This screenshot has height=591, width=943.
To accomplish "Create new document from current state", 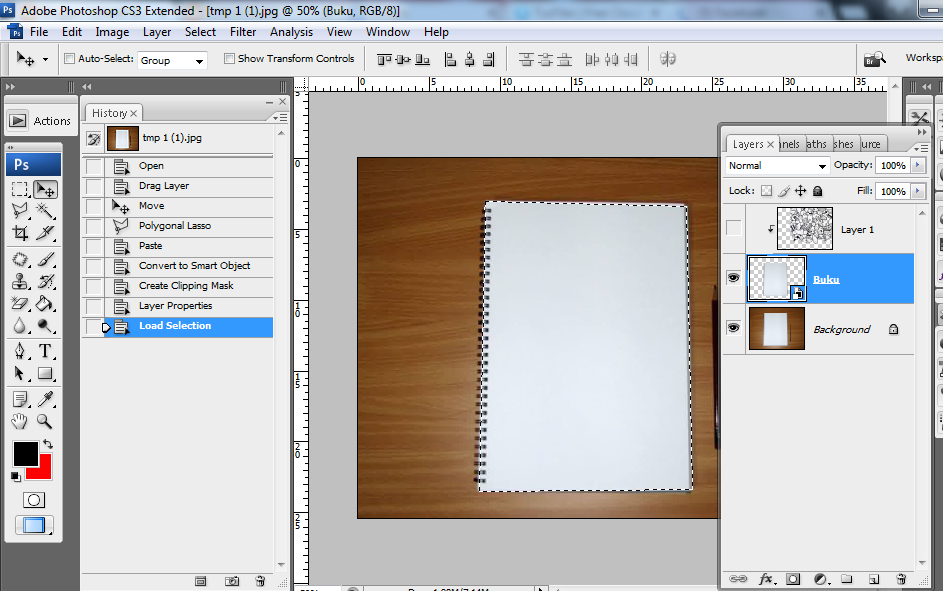I will click(x=200, y=581).
